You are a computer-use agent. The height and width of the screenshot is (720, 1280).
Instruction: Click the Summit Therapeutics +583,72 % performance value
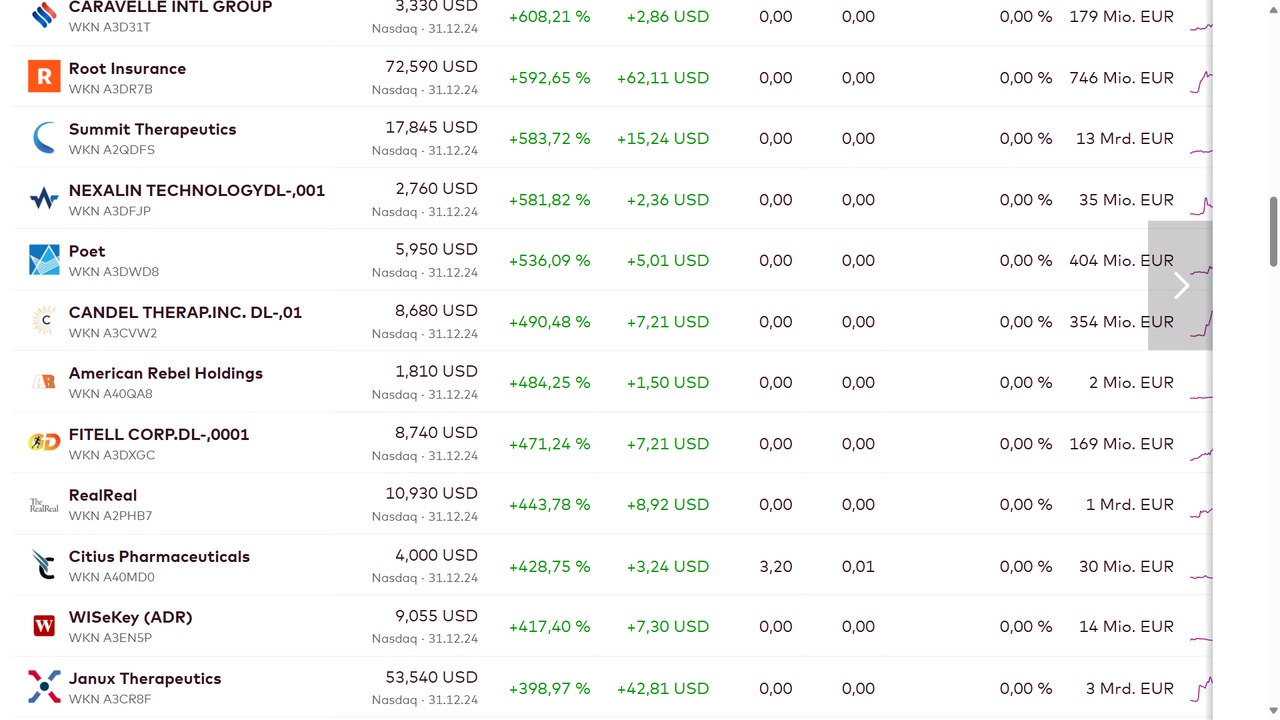pos(549,139)
